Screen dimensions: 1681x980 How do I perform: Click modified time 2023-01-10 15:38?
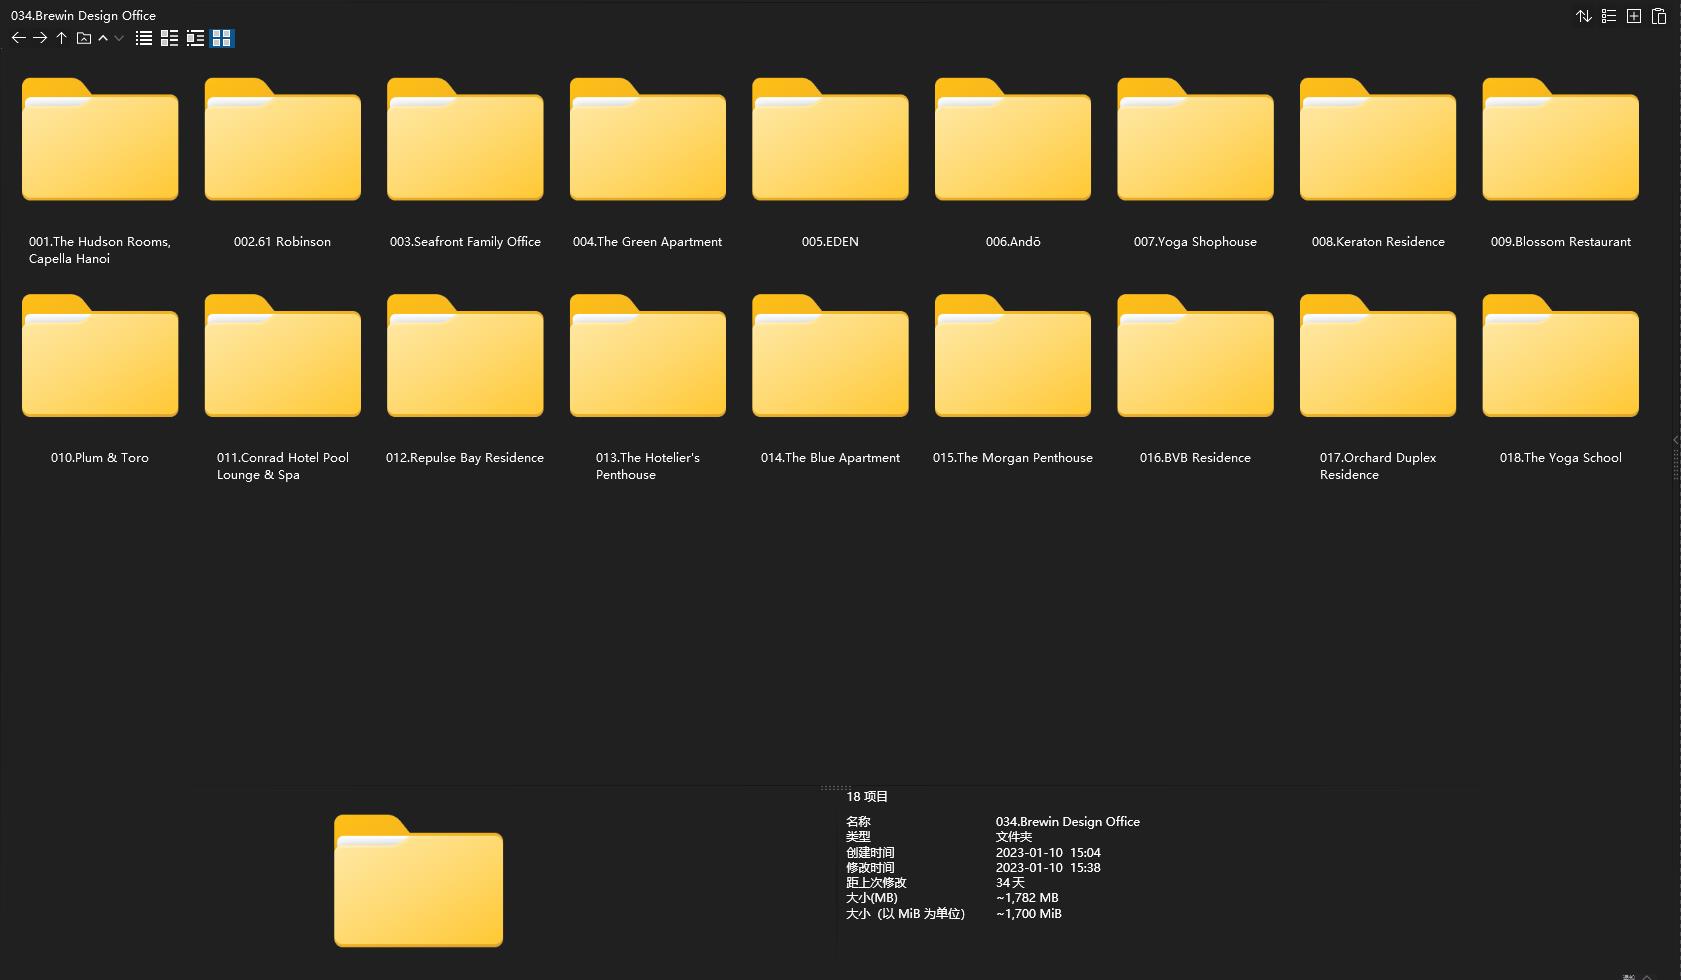click(x=1048, y=867)
